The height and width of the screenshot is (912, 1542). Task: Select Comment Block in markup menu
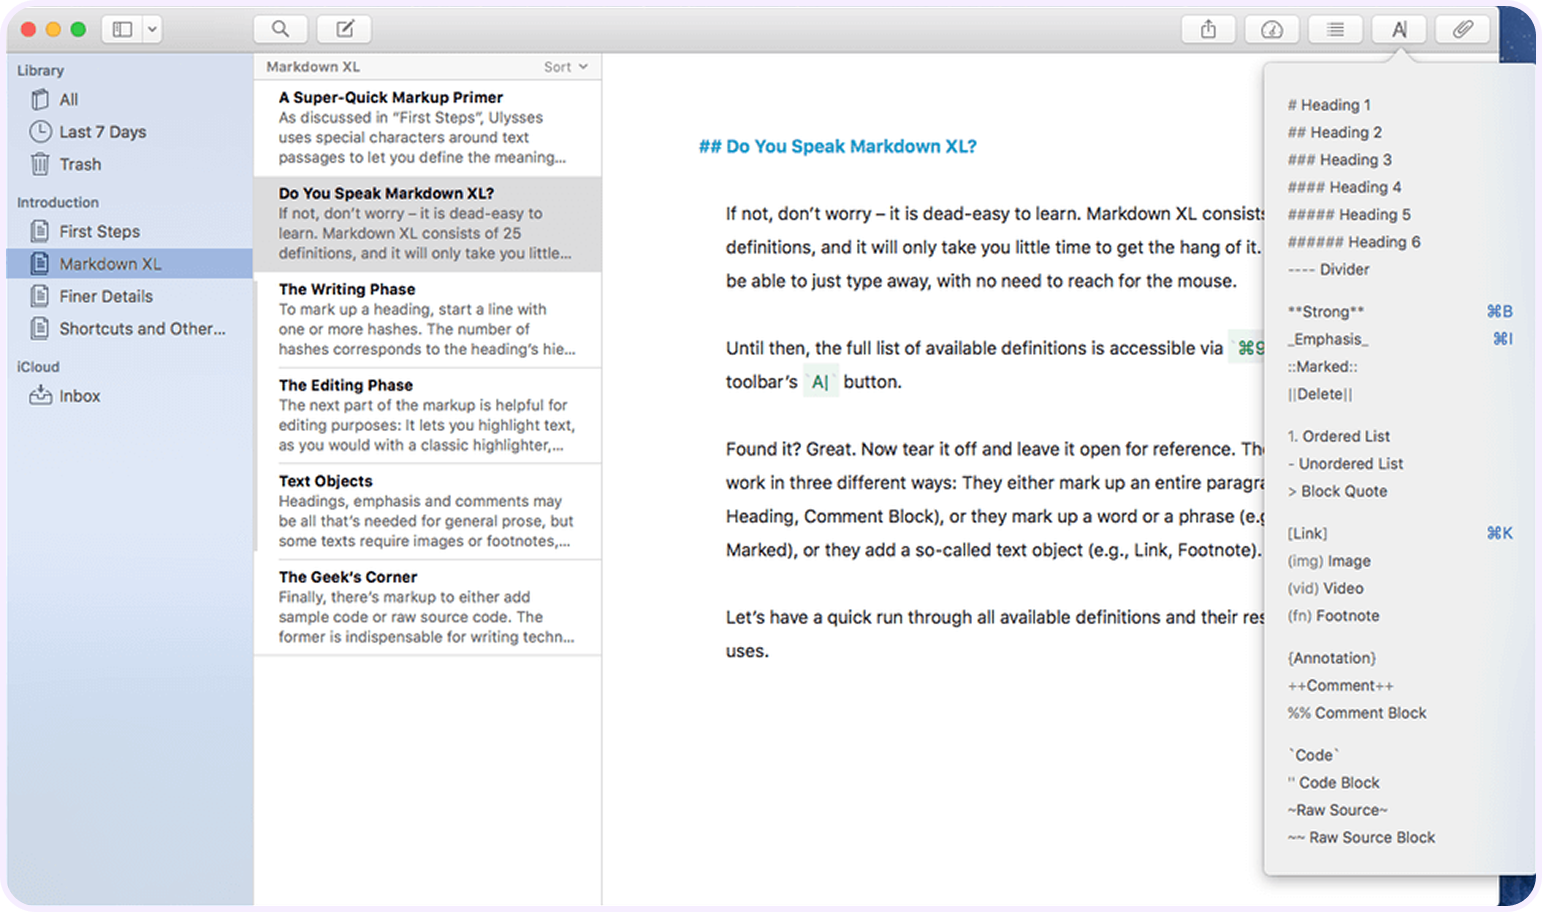coord(1357,713)
